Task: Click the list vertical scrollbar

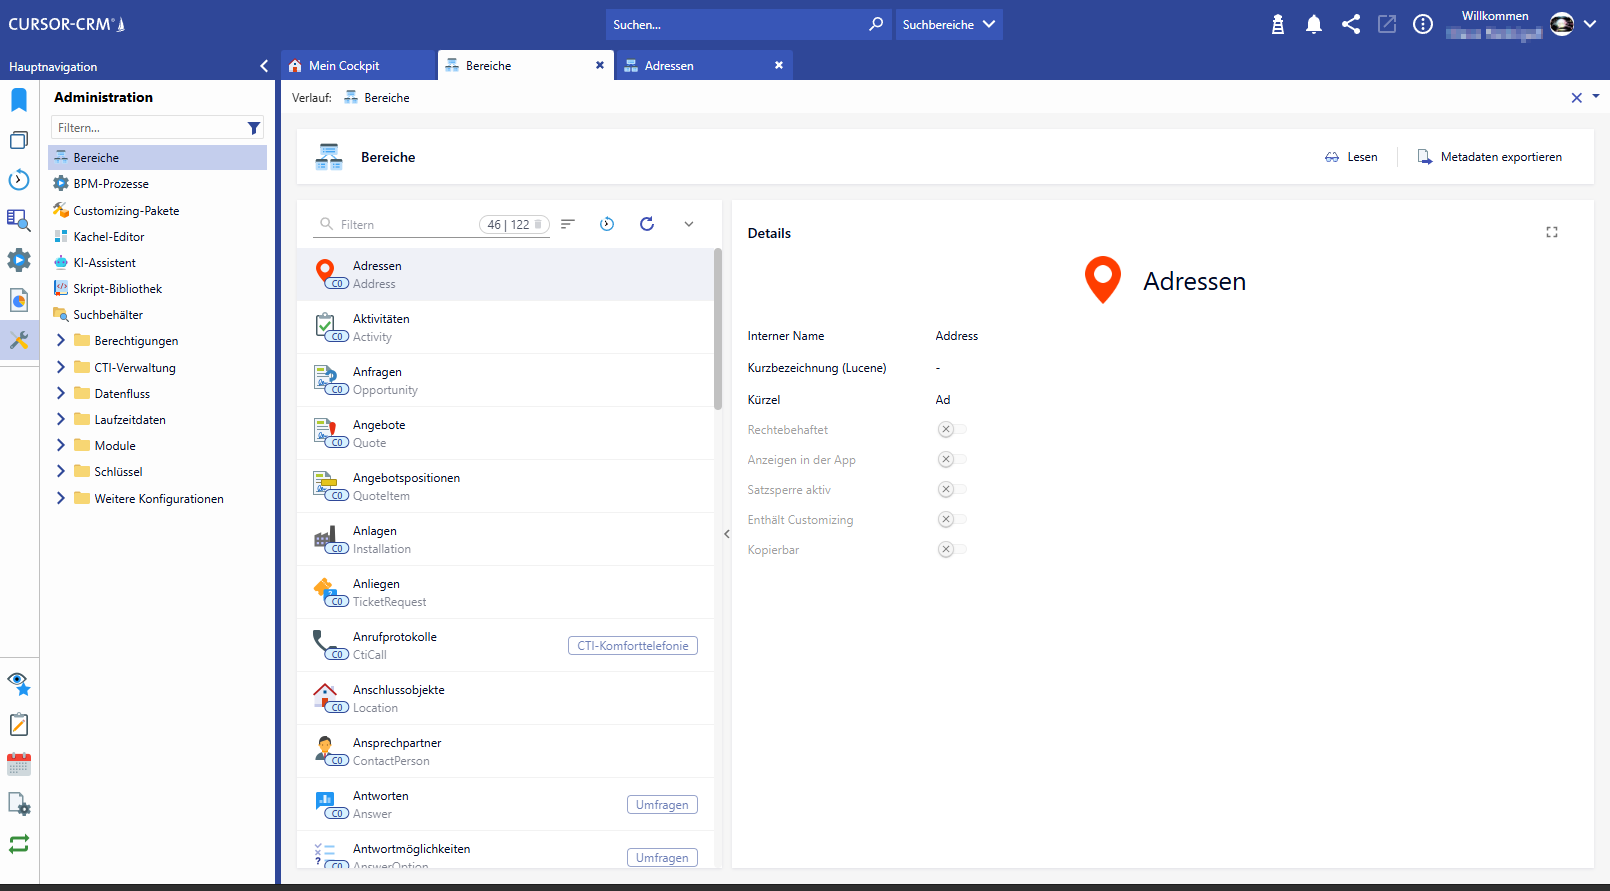Action: [x=718, y=330]
